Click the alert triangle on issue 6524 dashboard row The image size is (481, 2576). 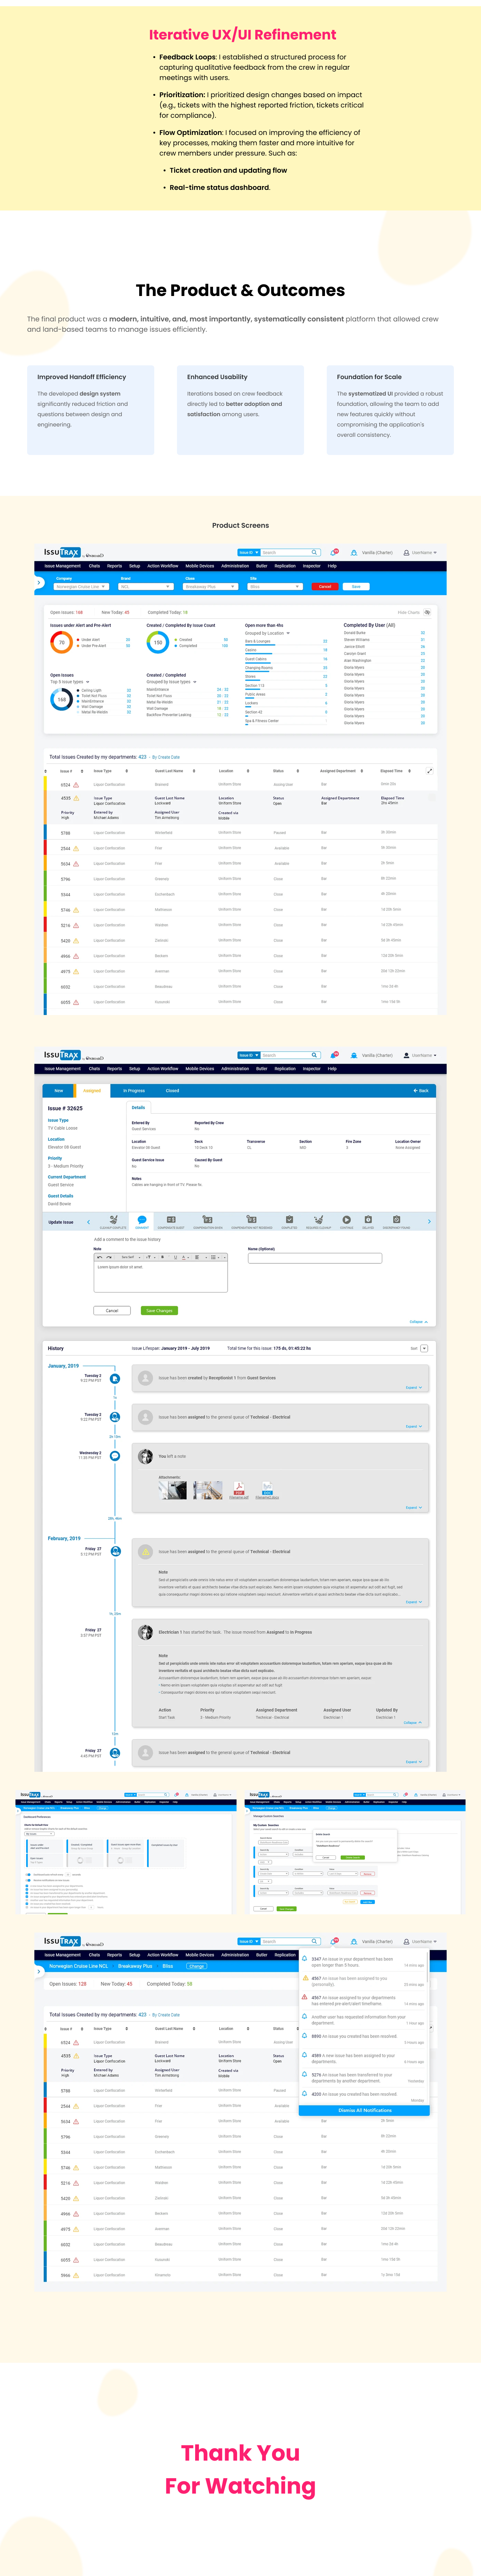(x=76, y=785)
